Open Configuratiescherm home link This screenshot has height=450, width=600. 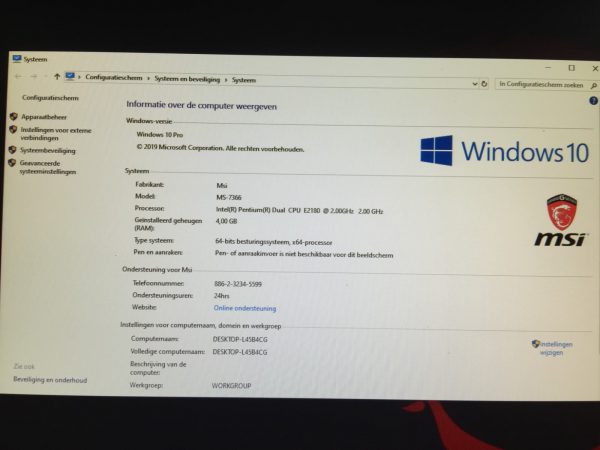click(x=50, y=98)
